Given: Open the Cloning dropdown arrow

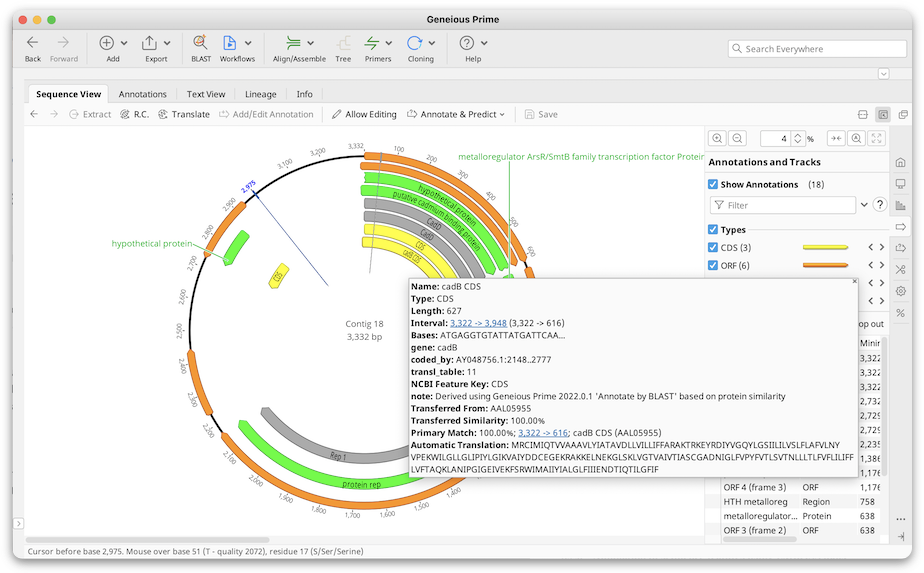Looking at the screenshot, I should click(431, 43).
